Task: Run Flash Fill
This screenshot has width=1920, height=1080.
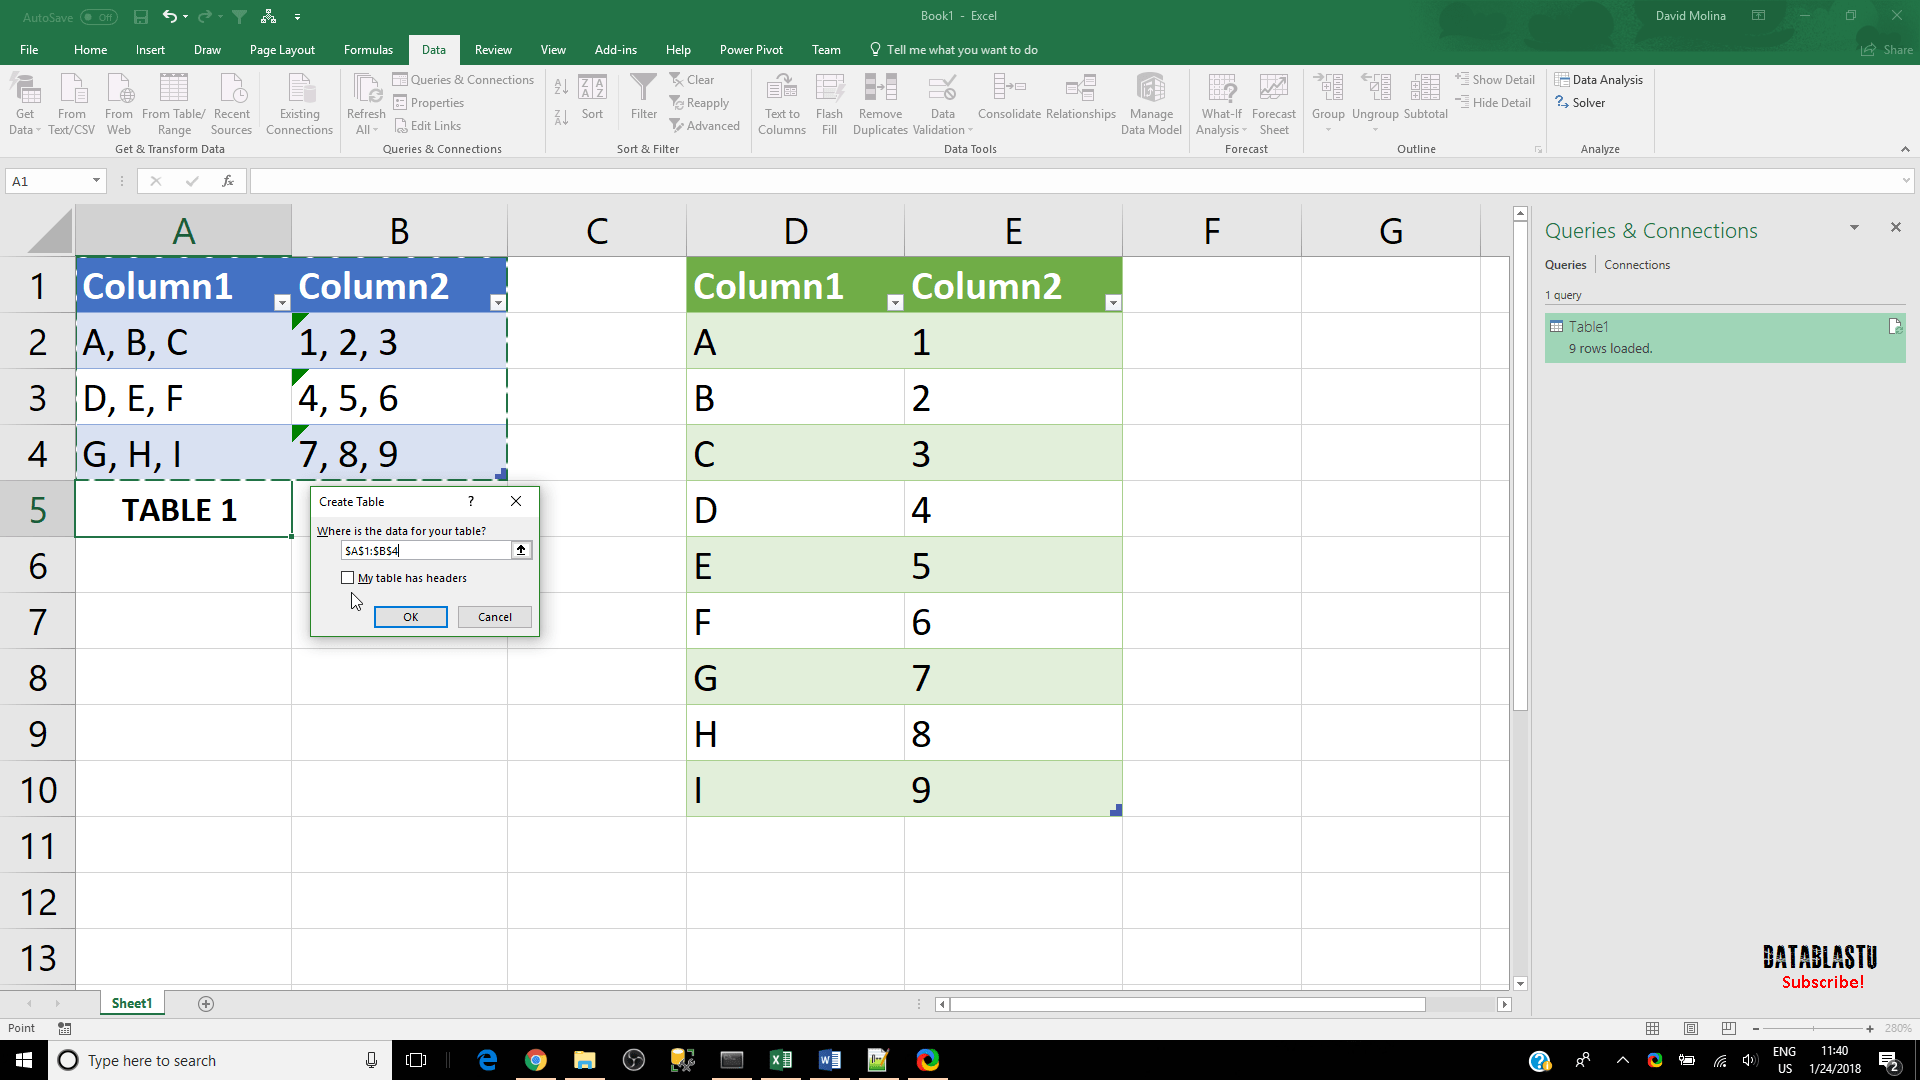Action: point(829,103)
